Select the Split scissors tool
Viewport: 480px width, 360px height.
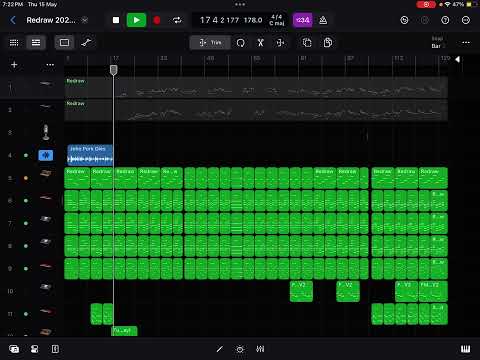click(260, 42)
